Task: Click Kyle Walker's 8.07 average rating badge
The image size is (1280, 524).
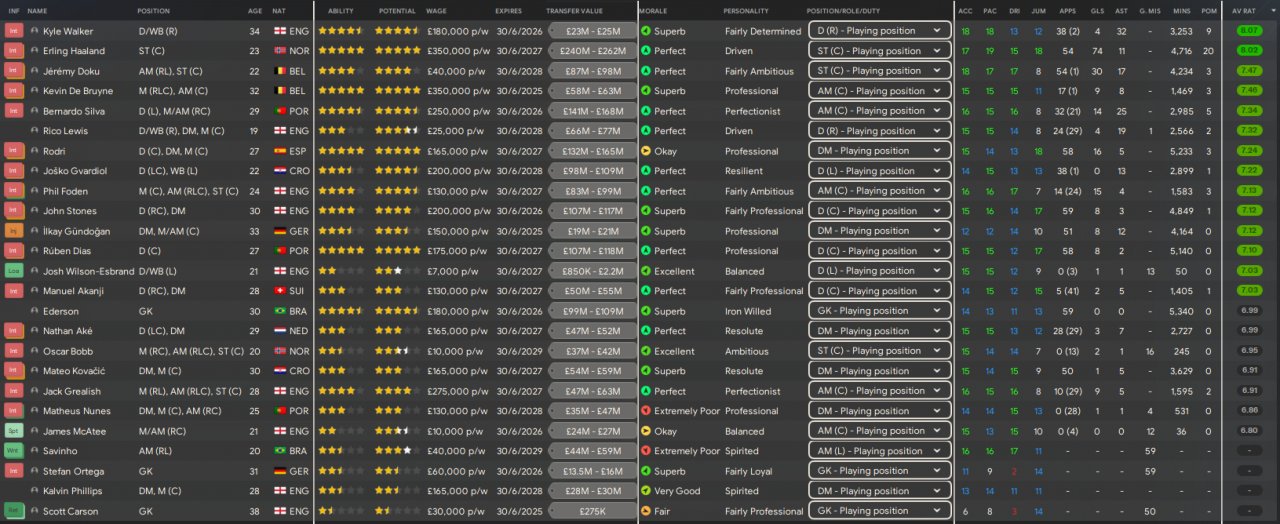Action: coord(1249,31)
